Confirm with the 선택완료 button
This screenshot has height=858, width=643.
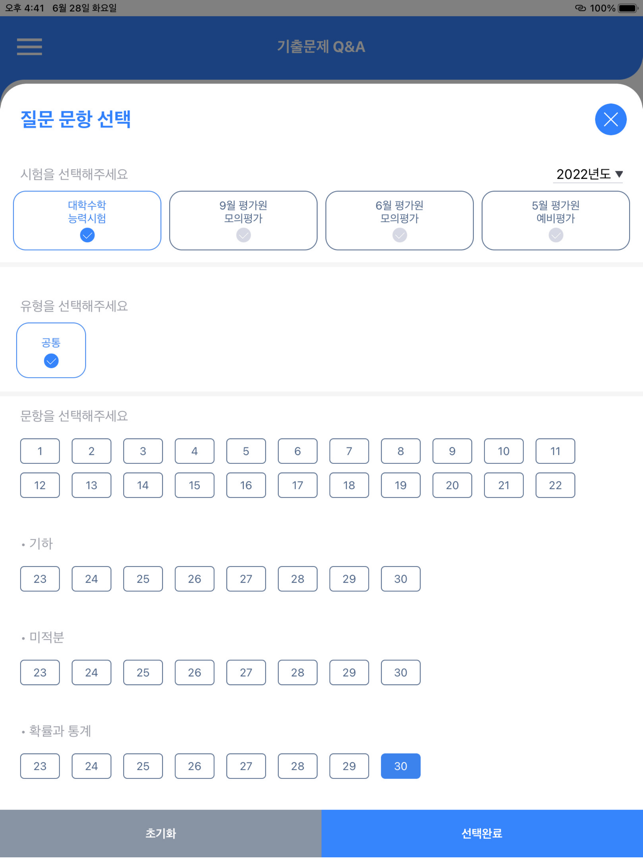(482, 833)
